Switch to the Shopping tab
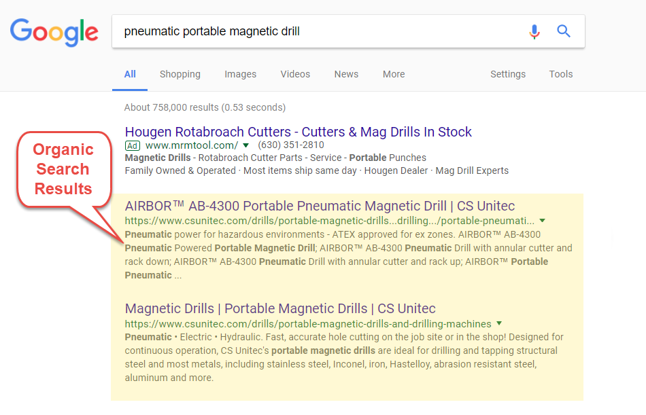The height and width of the screenshot is (415, 646). (180, 74)
